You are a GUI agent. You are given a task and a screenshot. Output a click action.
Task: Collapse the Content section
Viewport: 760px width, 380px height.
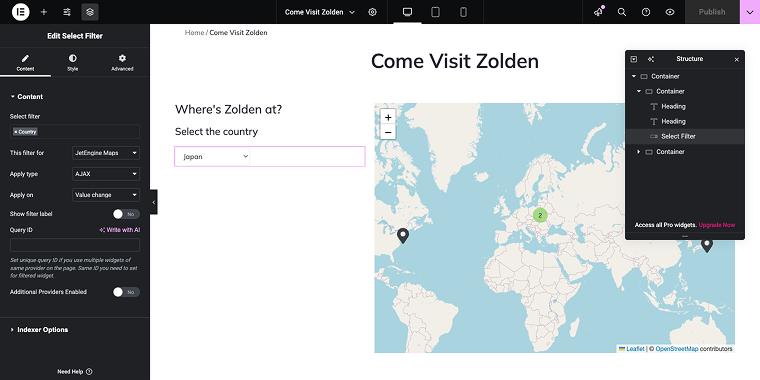pos(27,96)
